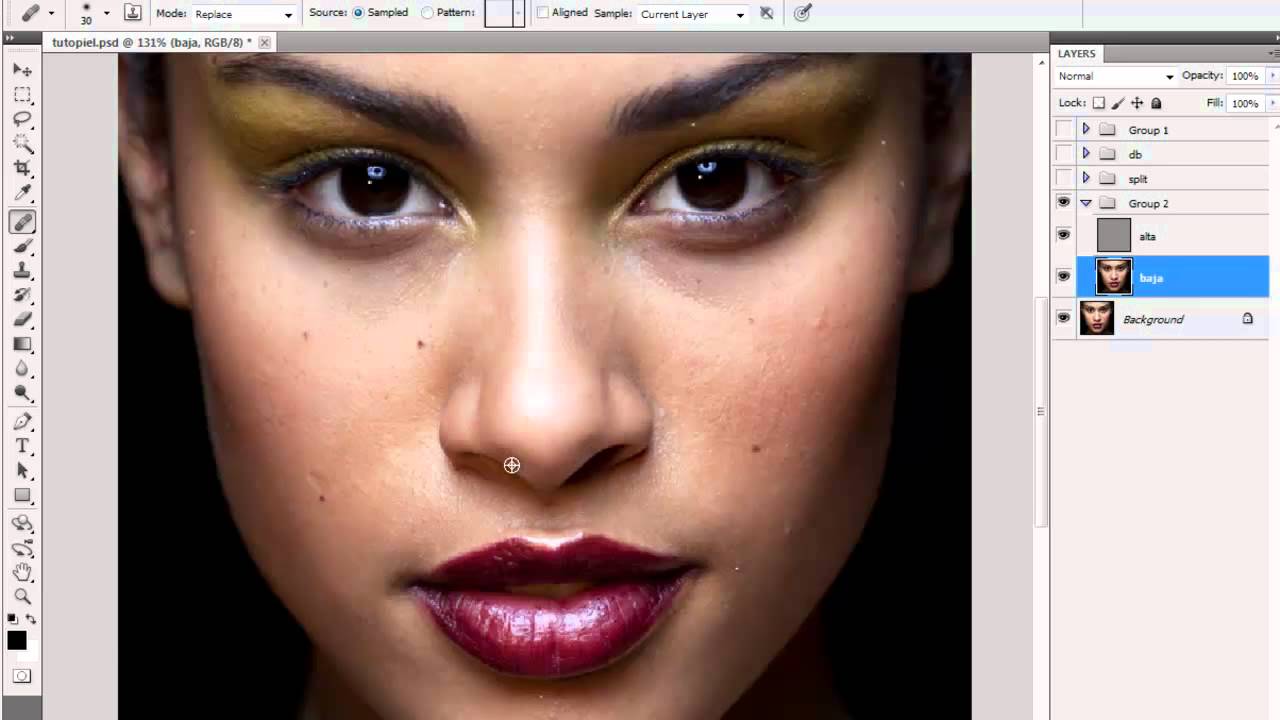Select the Layers panel tab
This screenshot has width=1280, height=720.
(1077, 54)
